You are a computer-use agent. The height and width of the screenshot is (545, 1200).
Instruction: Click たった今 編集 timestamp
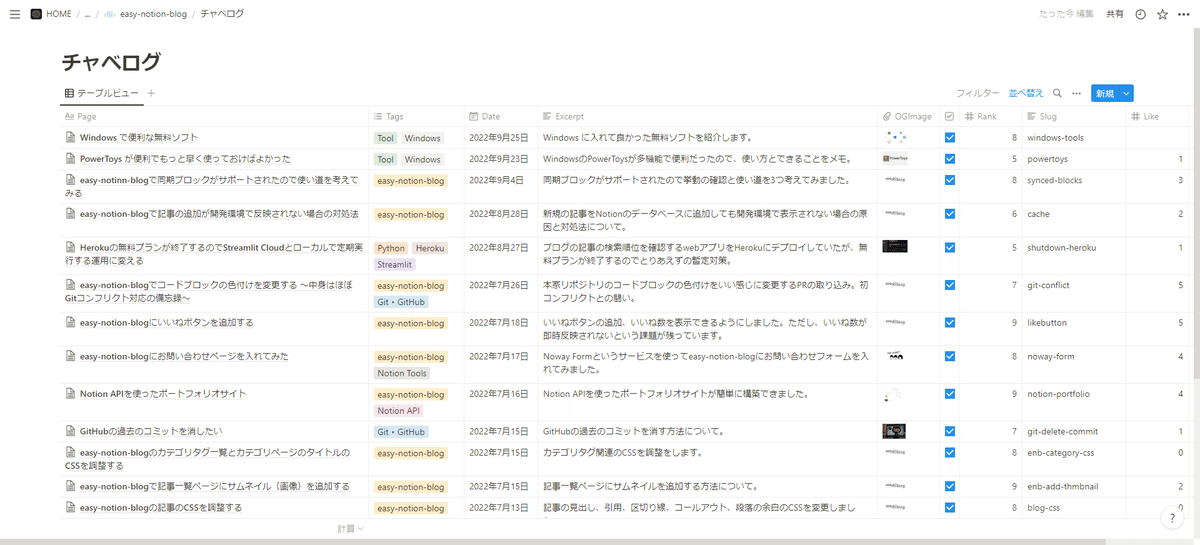point(1066,15)
